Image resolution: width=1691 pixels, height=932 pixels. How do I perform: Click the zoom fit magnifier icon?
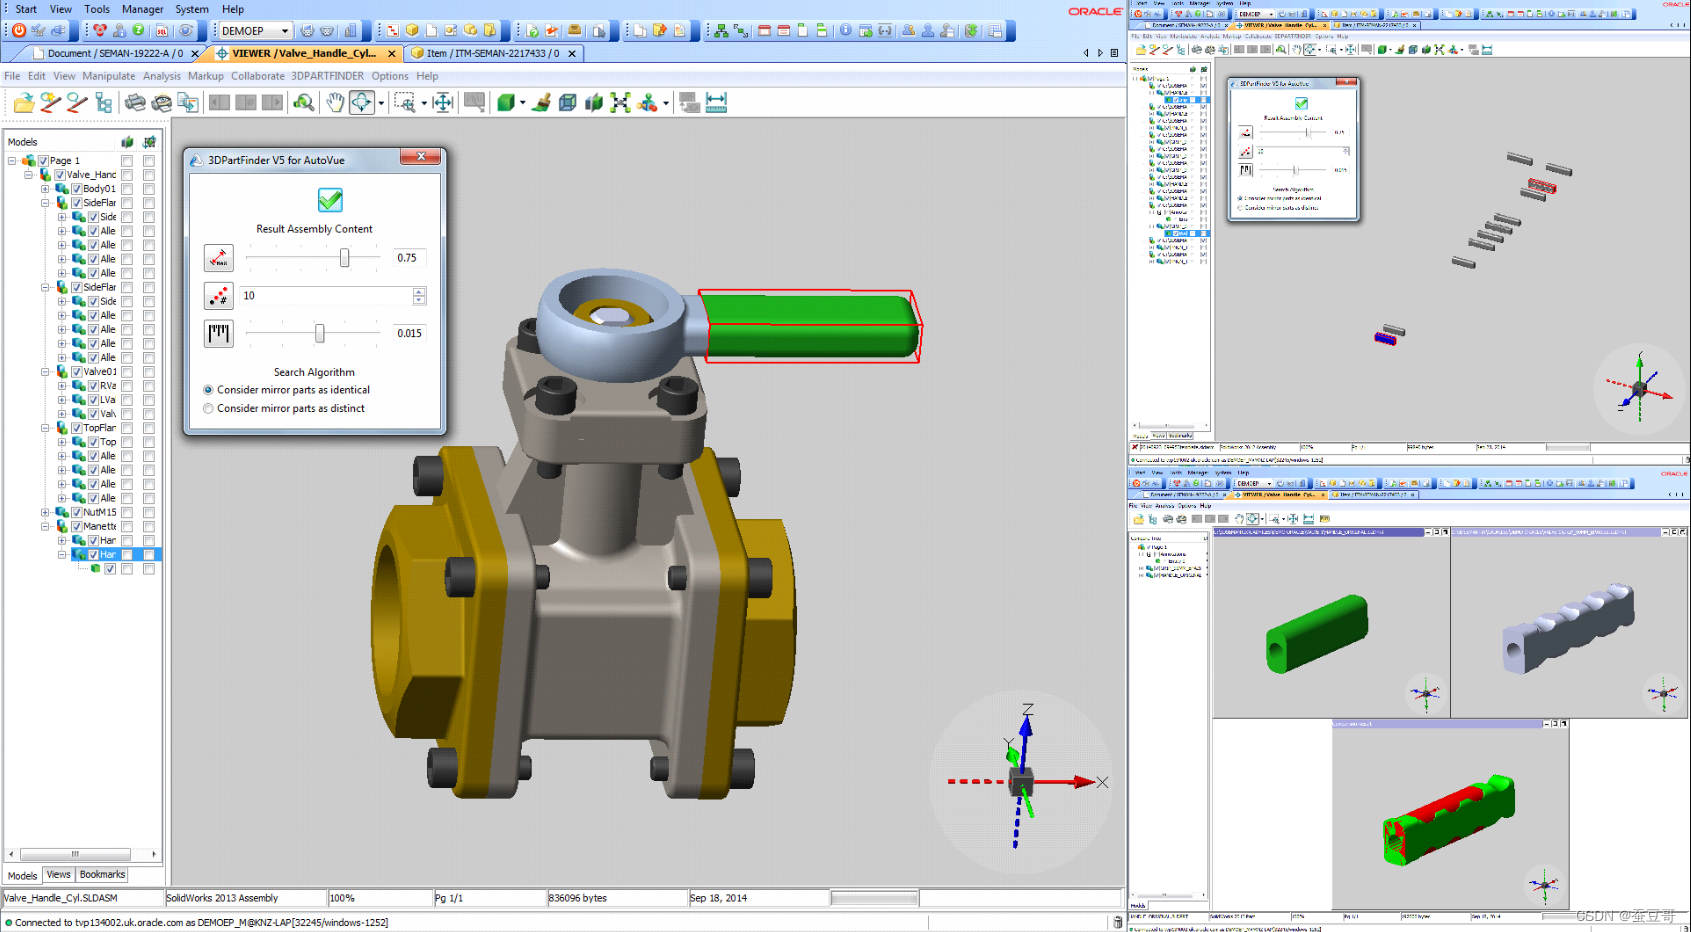click(304, 103)
